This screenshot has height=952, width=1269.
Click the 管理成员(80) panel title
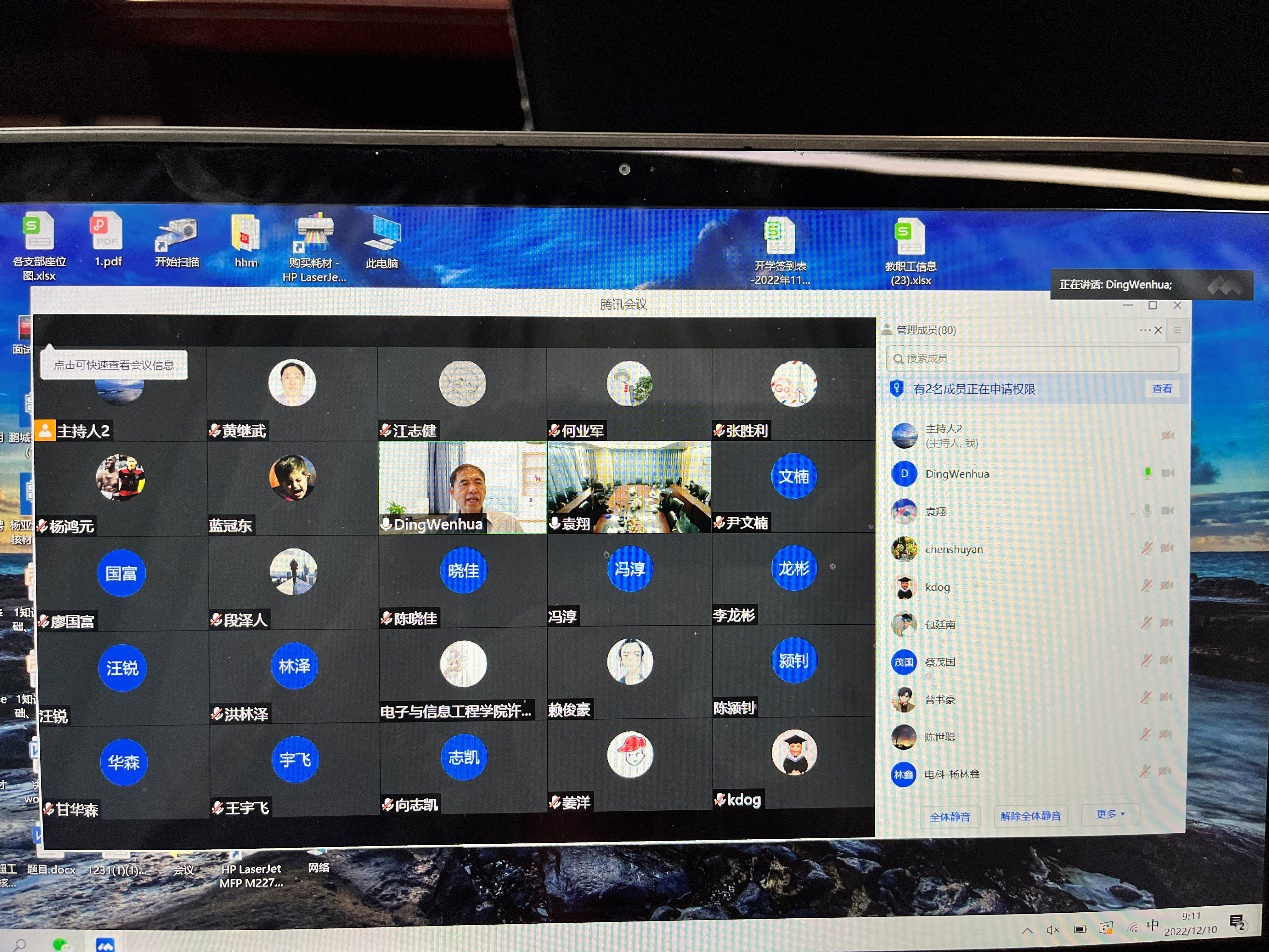[925, 330]
